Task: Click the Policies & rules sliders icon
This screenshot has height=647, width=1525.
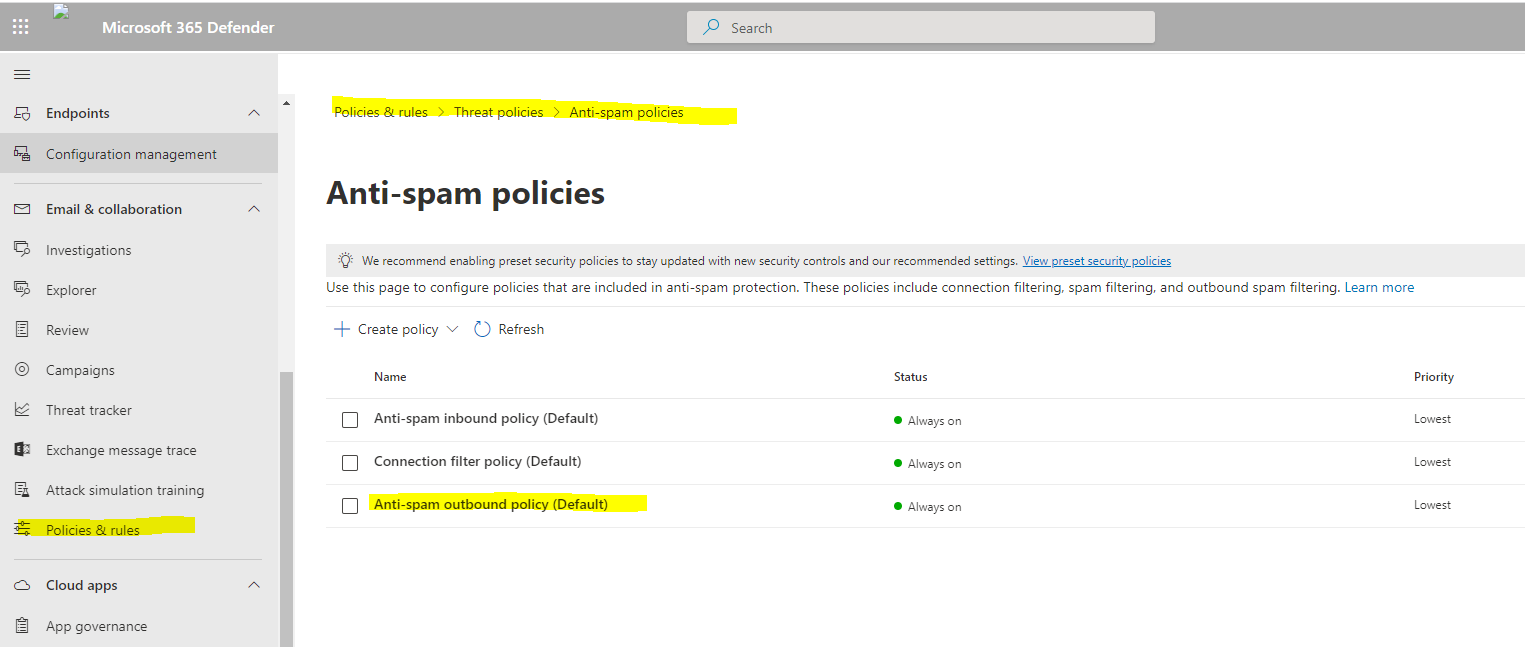Action: (22, 529)
